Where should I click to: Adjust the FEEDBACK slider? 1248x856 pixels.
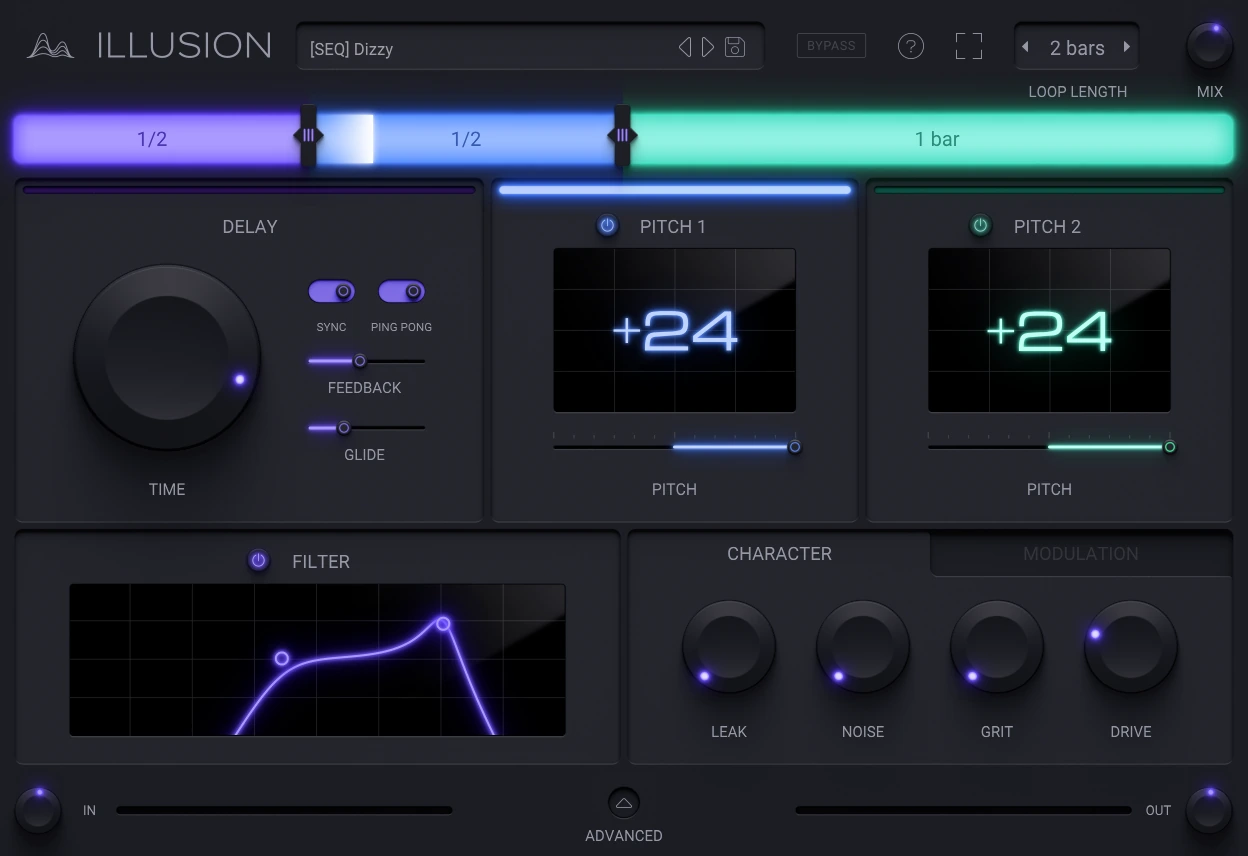366,361
